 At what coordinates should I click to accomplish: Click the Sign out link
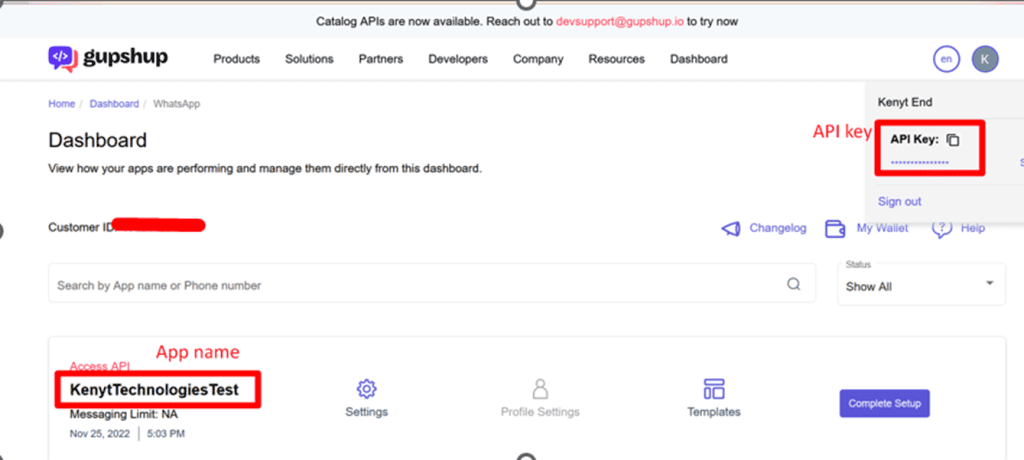(899, 201)
